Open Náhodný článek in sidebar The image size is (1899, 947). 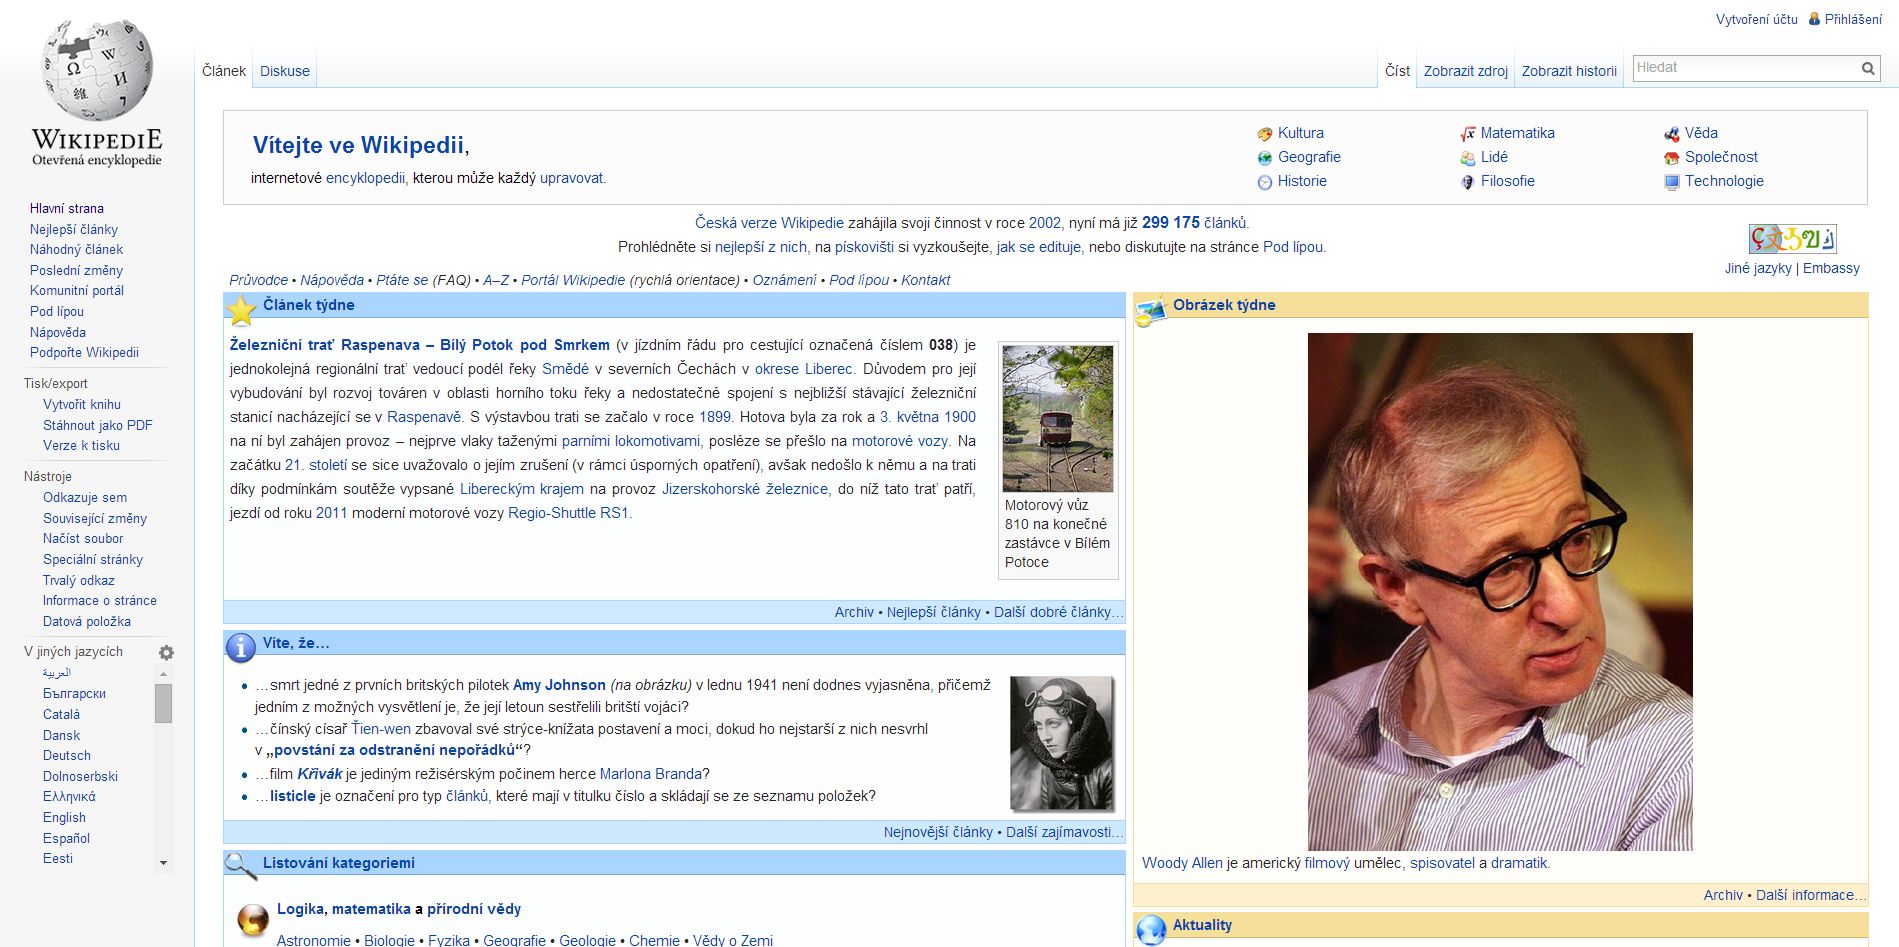coord(77,249)
